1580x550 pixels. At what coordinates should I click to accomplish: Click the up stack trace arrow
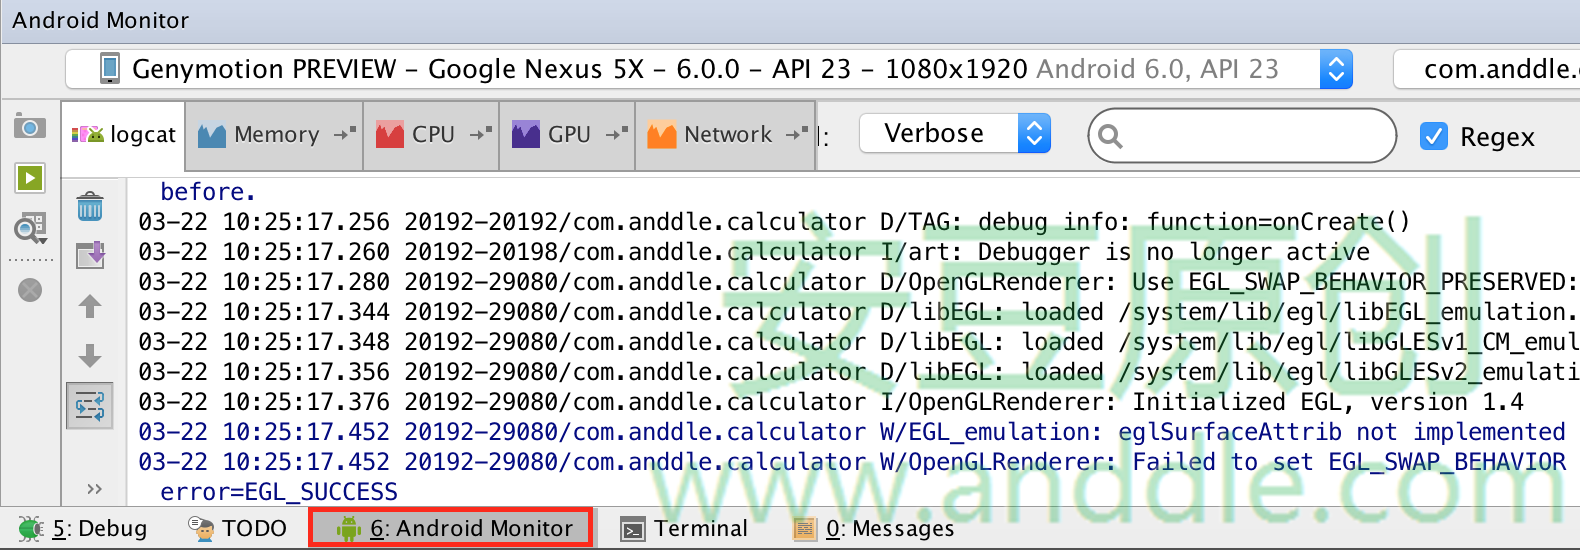90,306
